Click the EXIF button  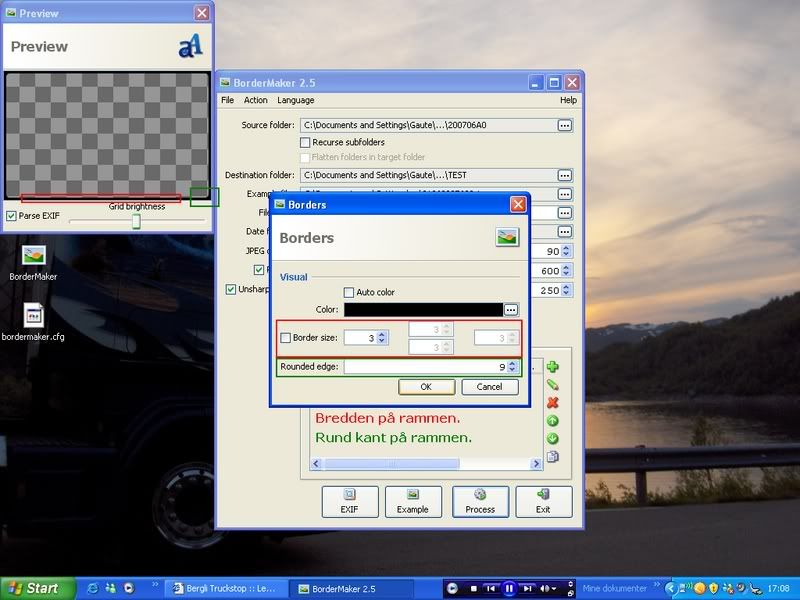point(349,502)
